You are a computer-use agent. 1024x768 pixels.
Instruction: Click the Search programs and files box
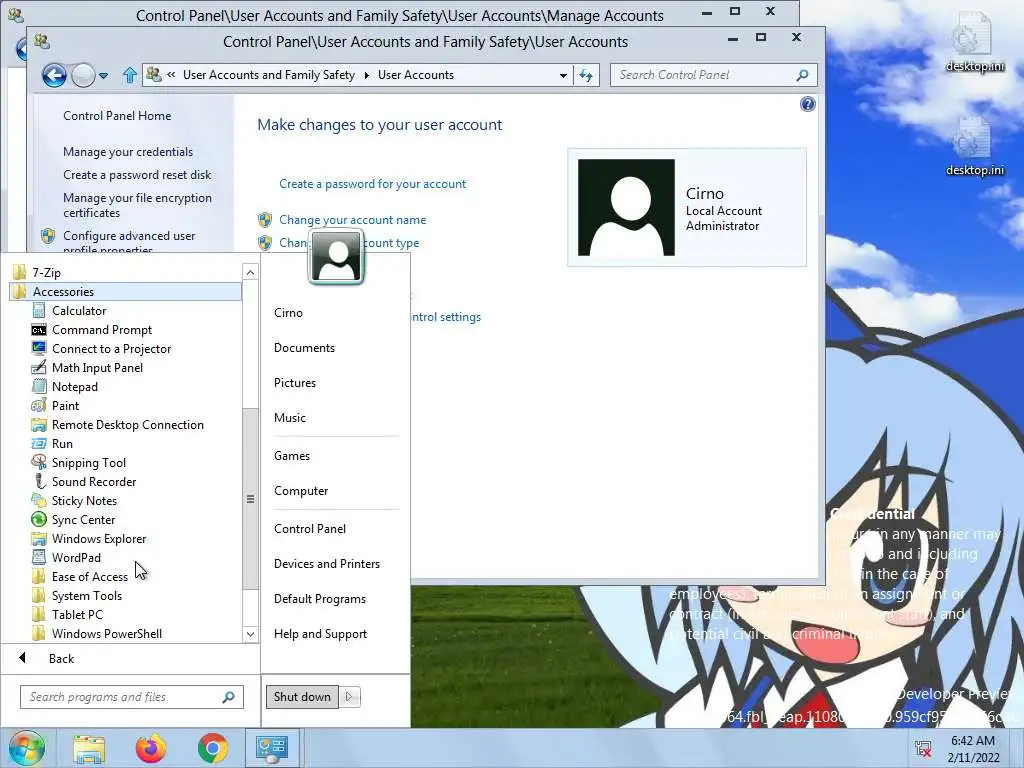[132, 697]
